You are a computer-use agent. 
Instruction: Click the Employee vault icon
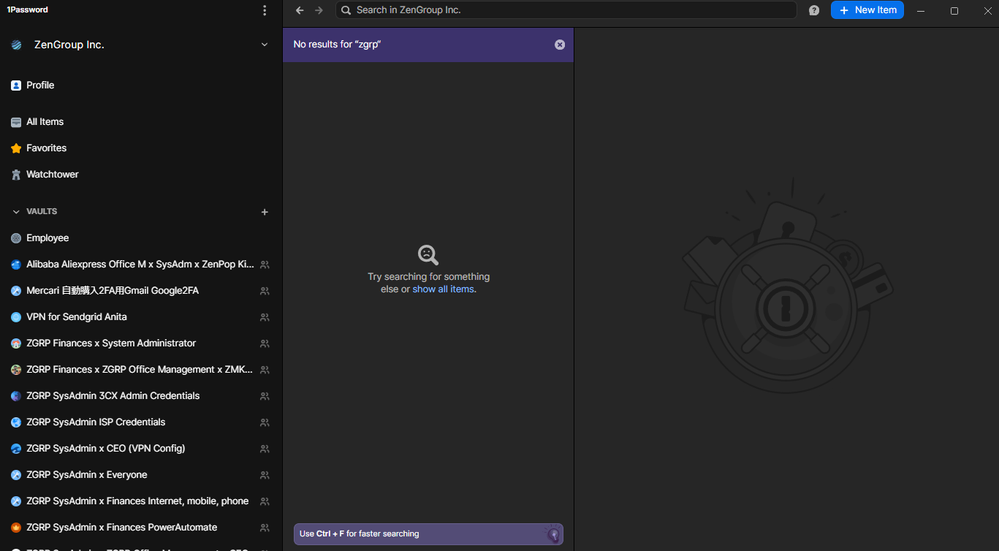16,238
